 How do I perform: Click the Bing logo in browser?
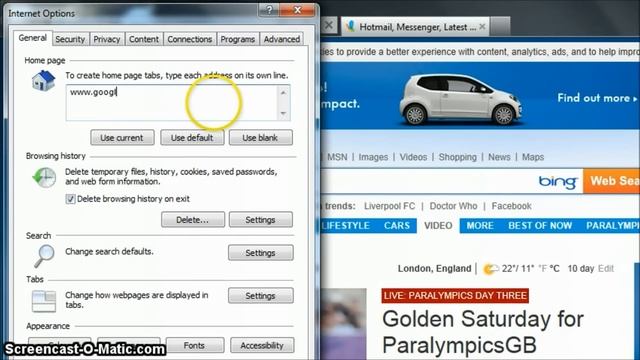(558, 181)
